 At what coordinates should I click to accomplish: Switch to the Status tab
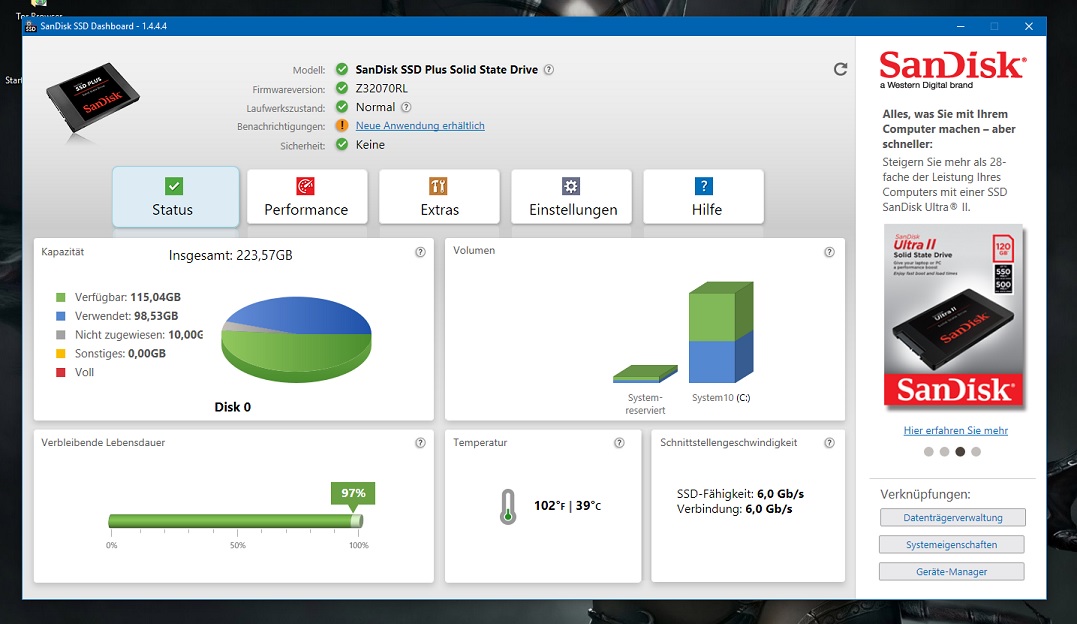click(x=176, y=197)
